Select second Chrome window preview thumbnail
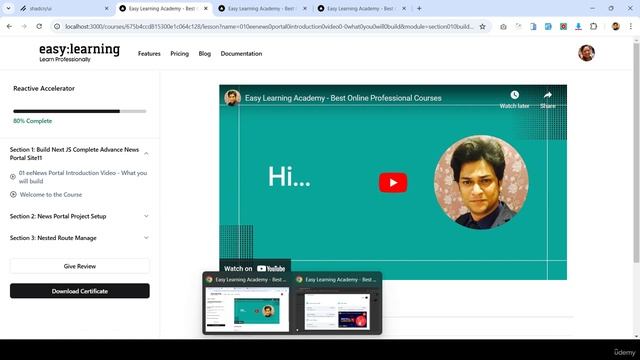 pyautogui.click(x=337, y=309)
